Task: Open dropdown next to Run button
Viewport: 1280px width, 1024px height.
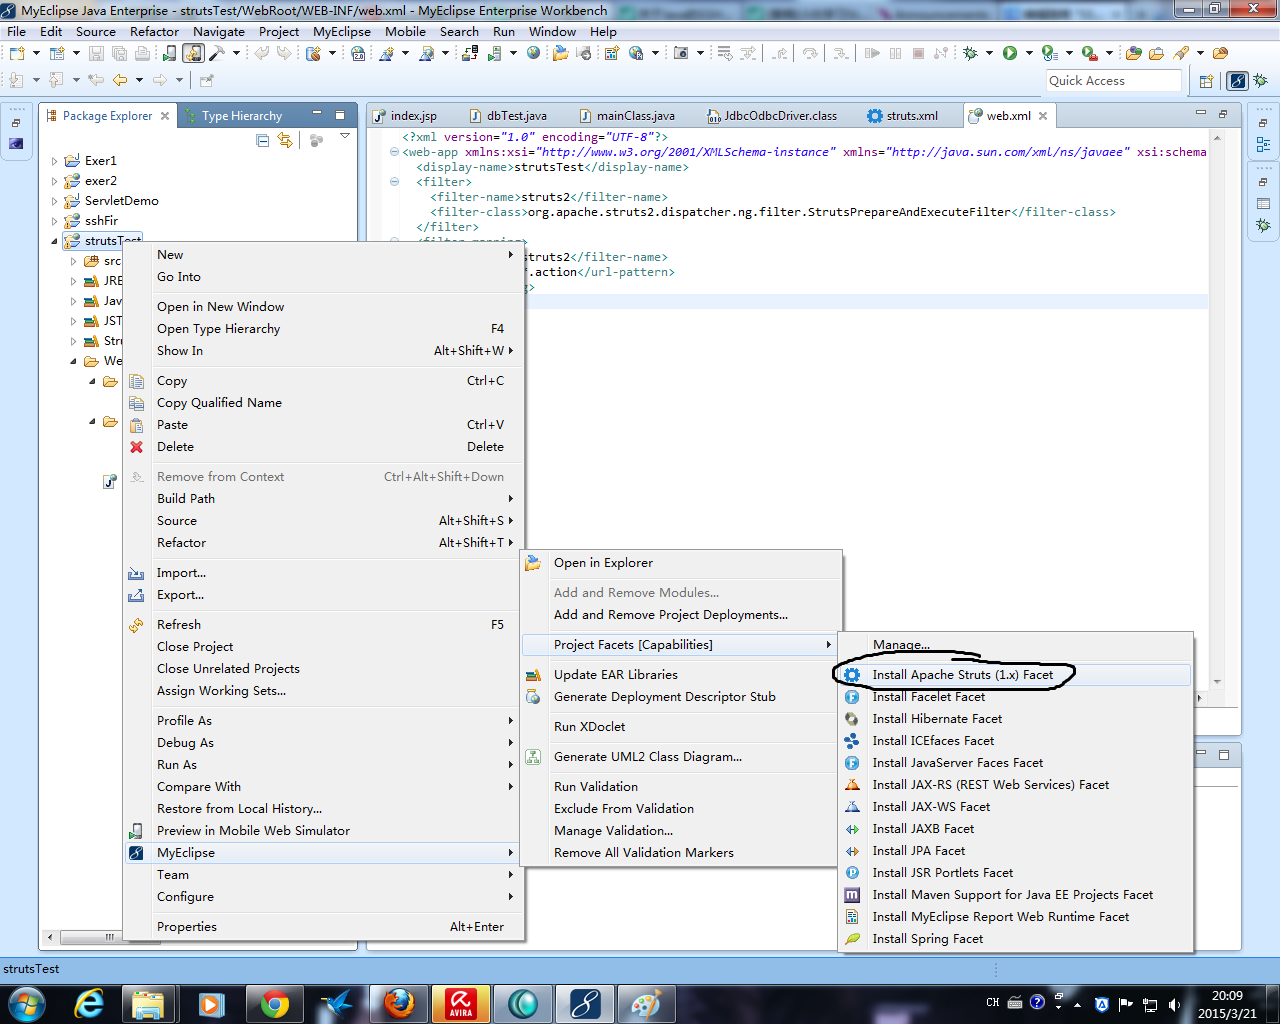Action: point(1029,53)
